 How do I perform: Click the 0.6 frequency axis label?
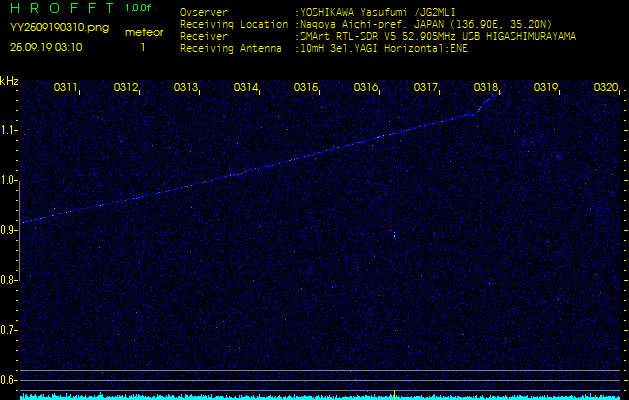10,380
